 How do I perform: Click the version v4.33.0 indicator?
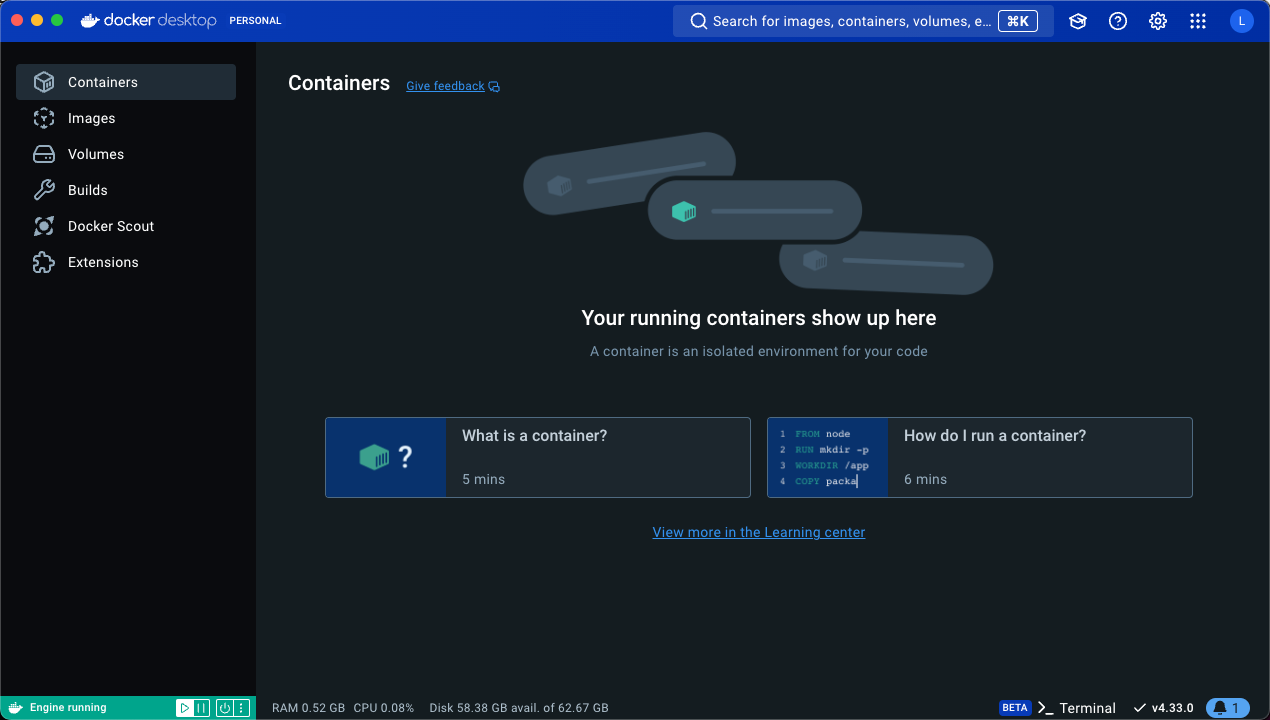pyautogui.click(x=1164, y=708)
